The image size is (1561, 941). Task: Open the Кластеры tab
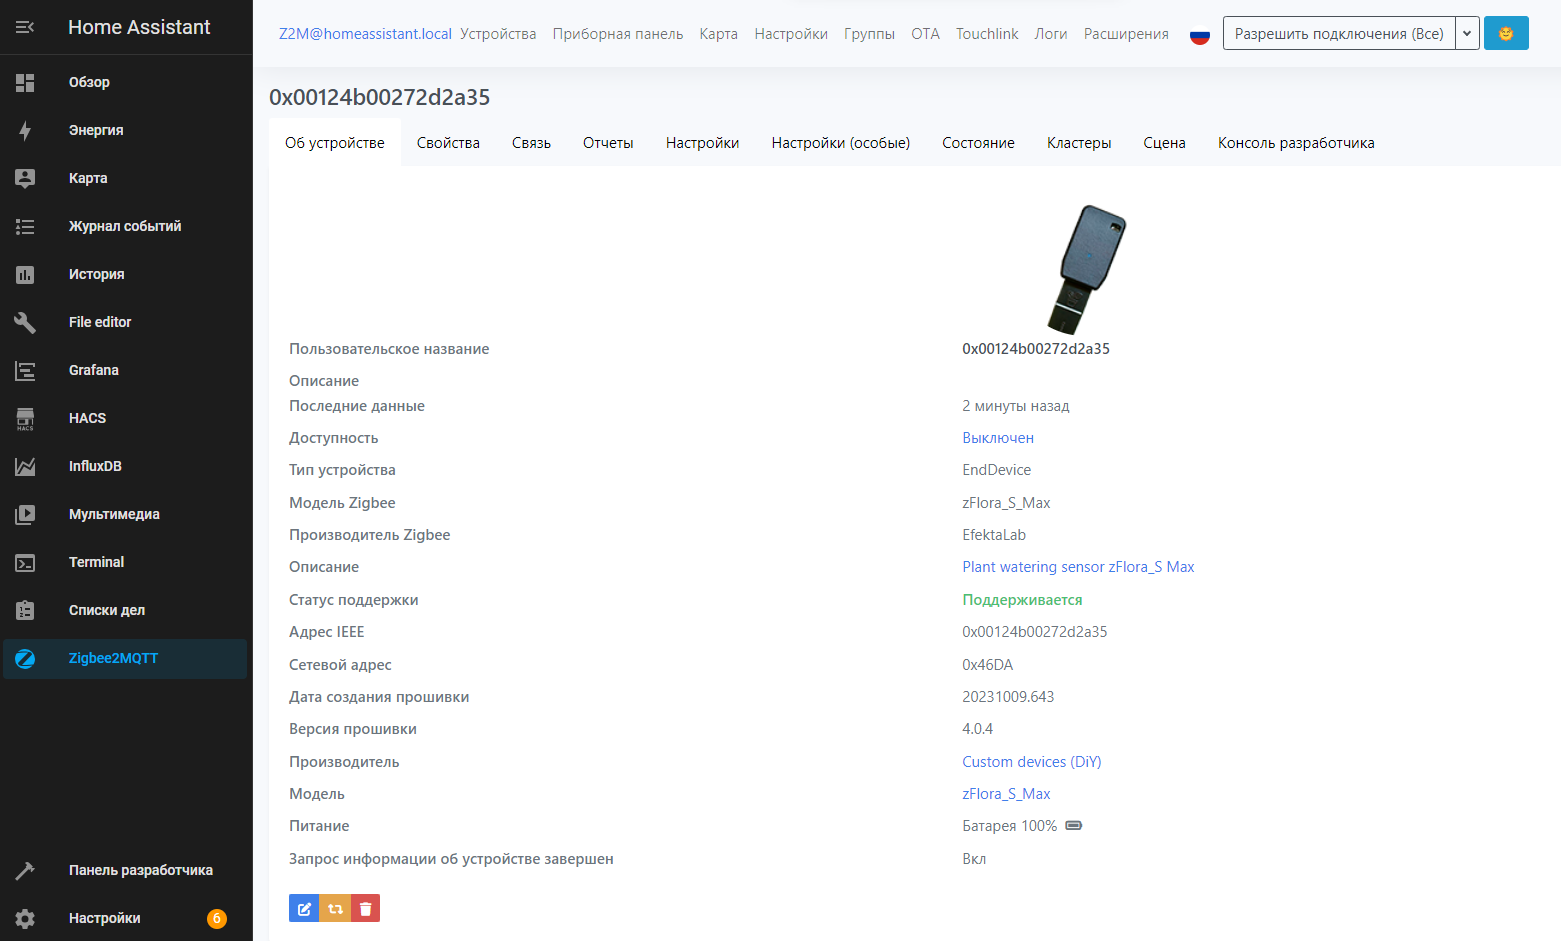[x=1078, y=143]
